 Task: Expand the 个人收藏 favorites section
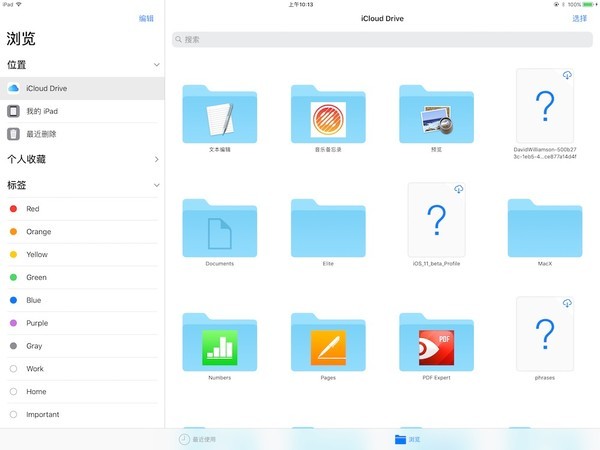point(157,159)
